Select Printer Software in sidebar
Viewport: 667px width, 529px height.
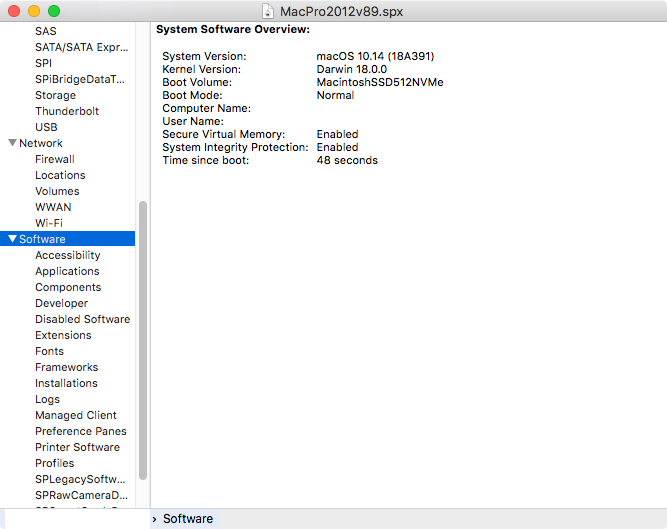click(77, 447)
